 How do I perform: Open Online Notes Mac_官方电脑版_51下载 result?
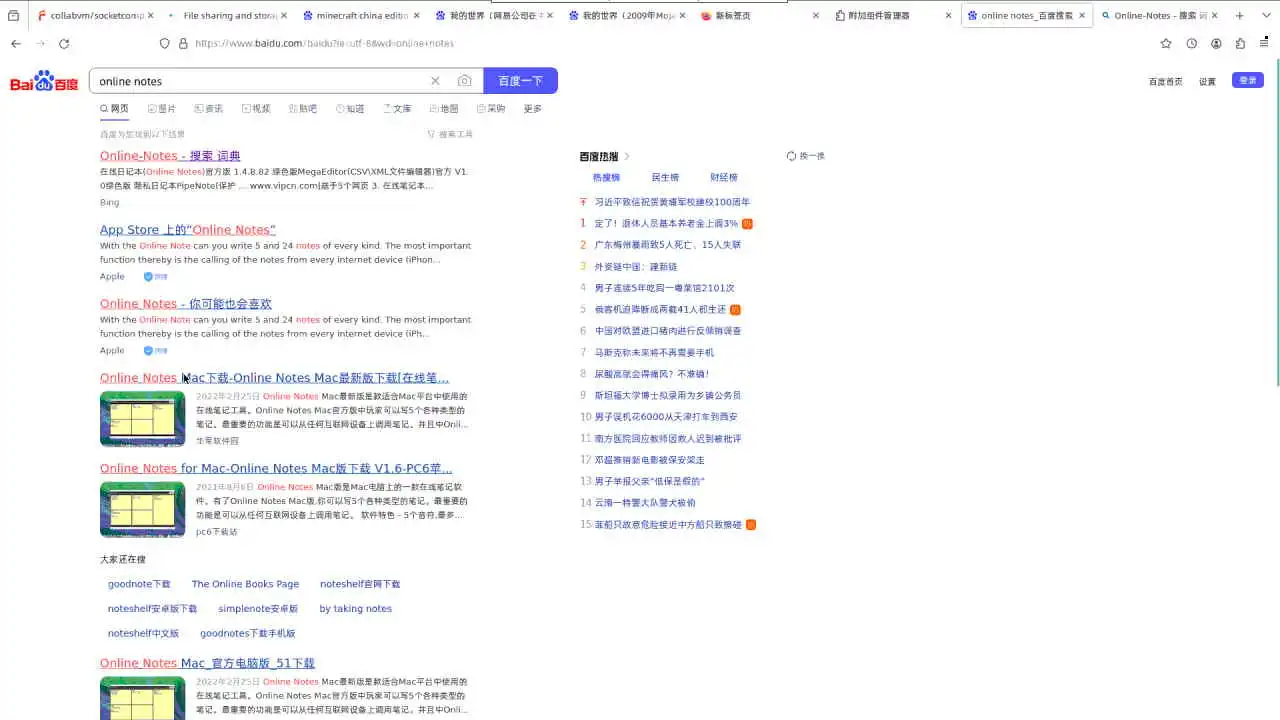207,663
